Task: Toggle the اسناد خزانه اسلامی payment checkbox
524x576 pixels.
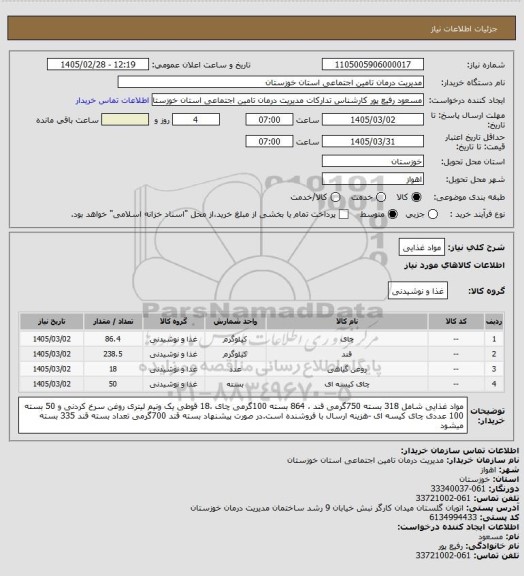Action: coord(344,214)
